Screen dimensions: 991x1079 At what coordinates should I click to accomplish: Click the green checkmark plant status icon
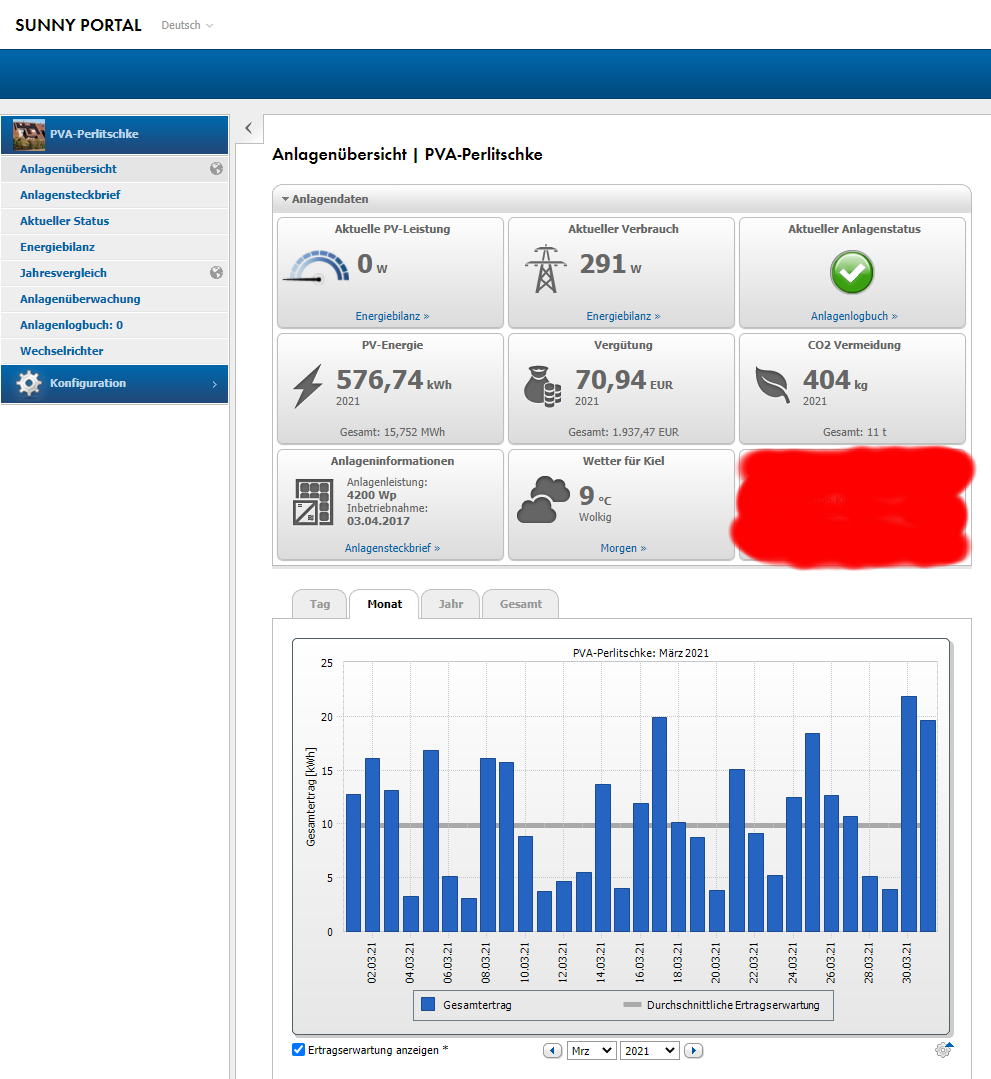(852, 272)
